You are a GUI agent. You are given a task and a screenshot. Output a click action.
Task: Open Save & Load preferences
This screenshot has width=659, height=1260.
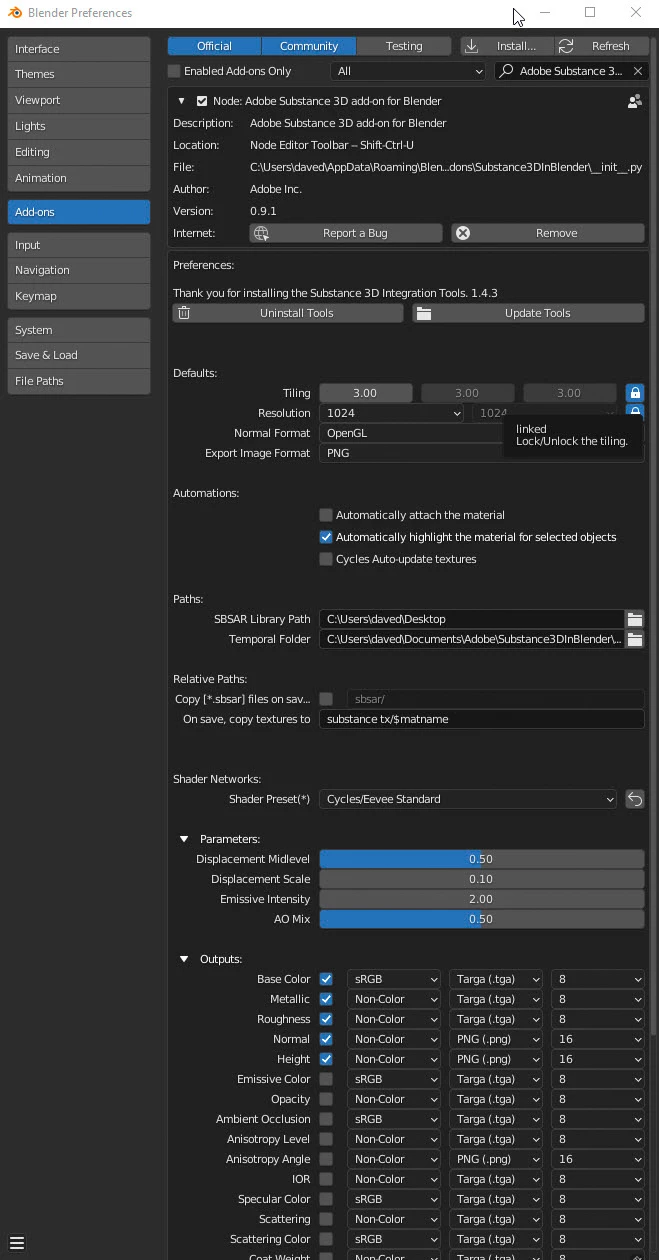pos(79,355)
